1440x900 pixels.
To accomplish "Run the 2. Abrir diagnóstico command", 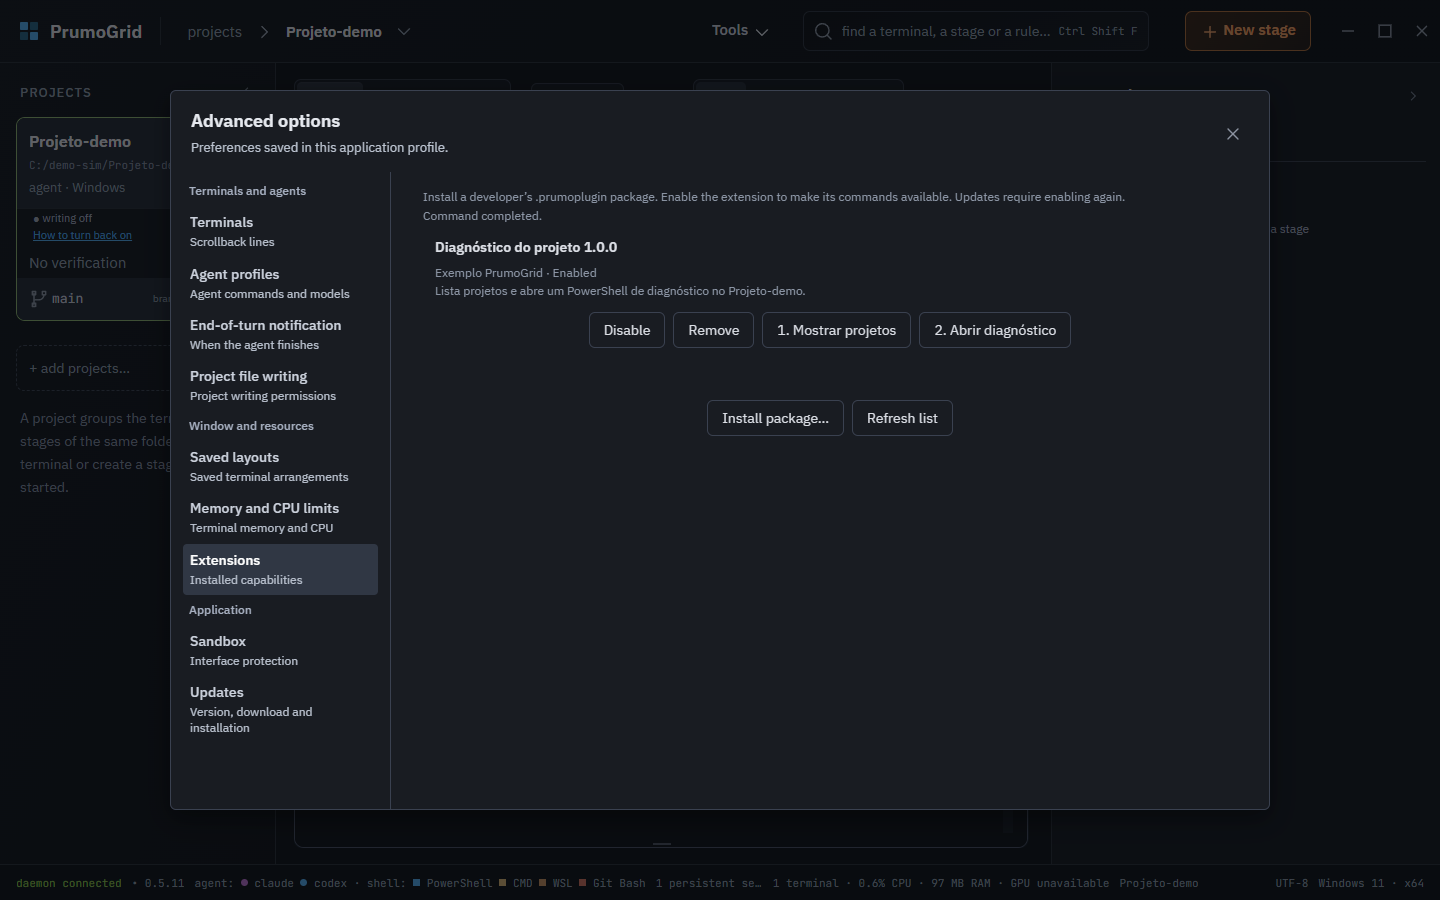I will (995, 330).
